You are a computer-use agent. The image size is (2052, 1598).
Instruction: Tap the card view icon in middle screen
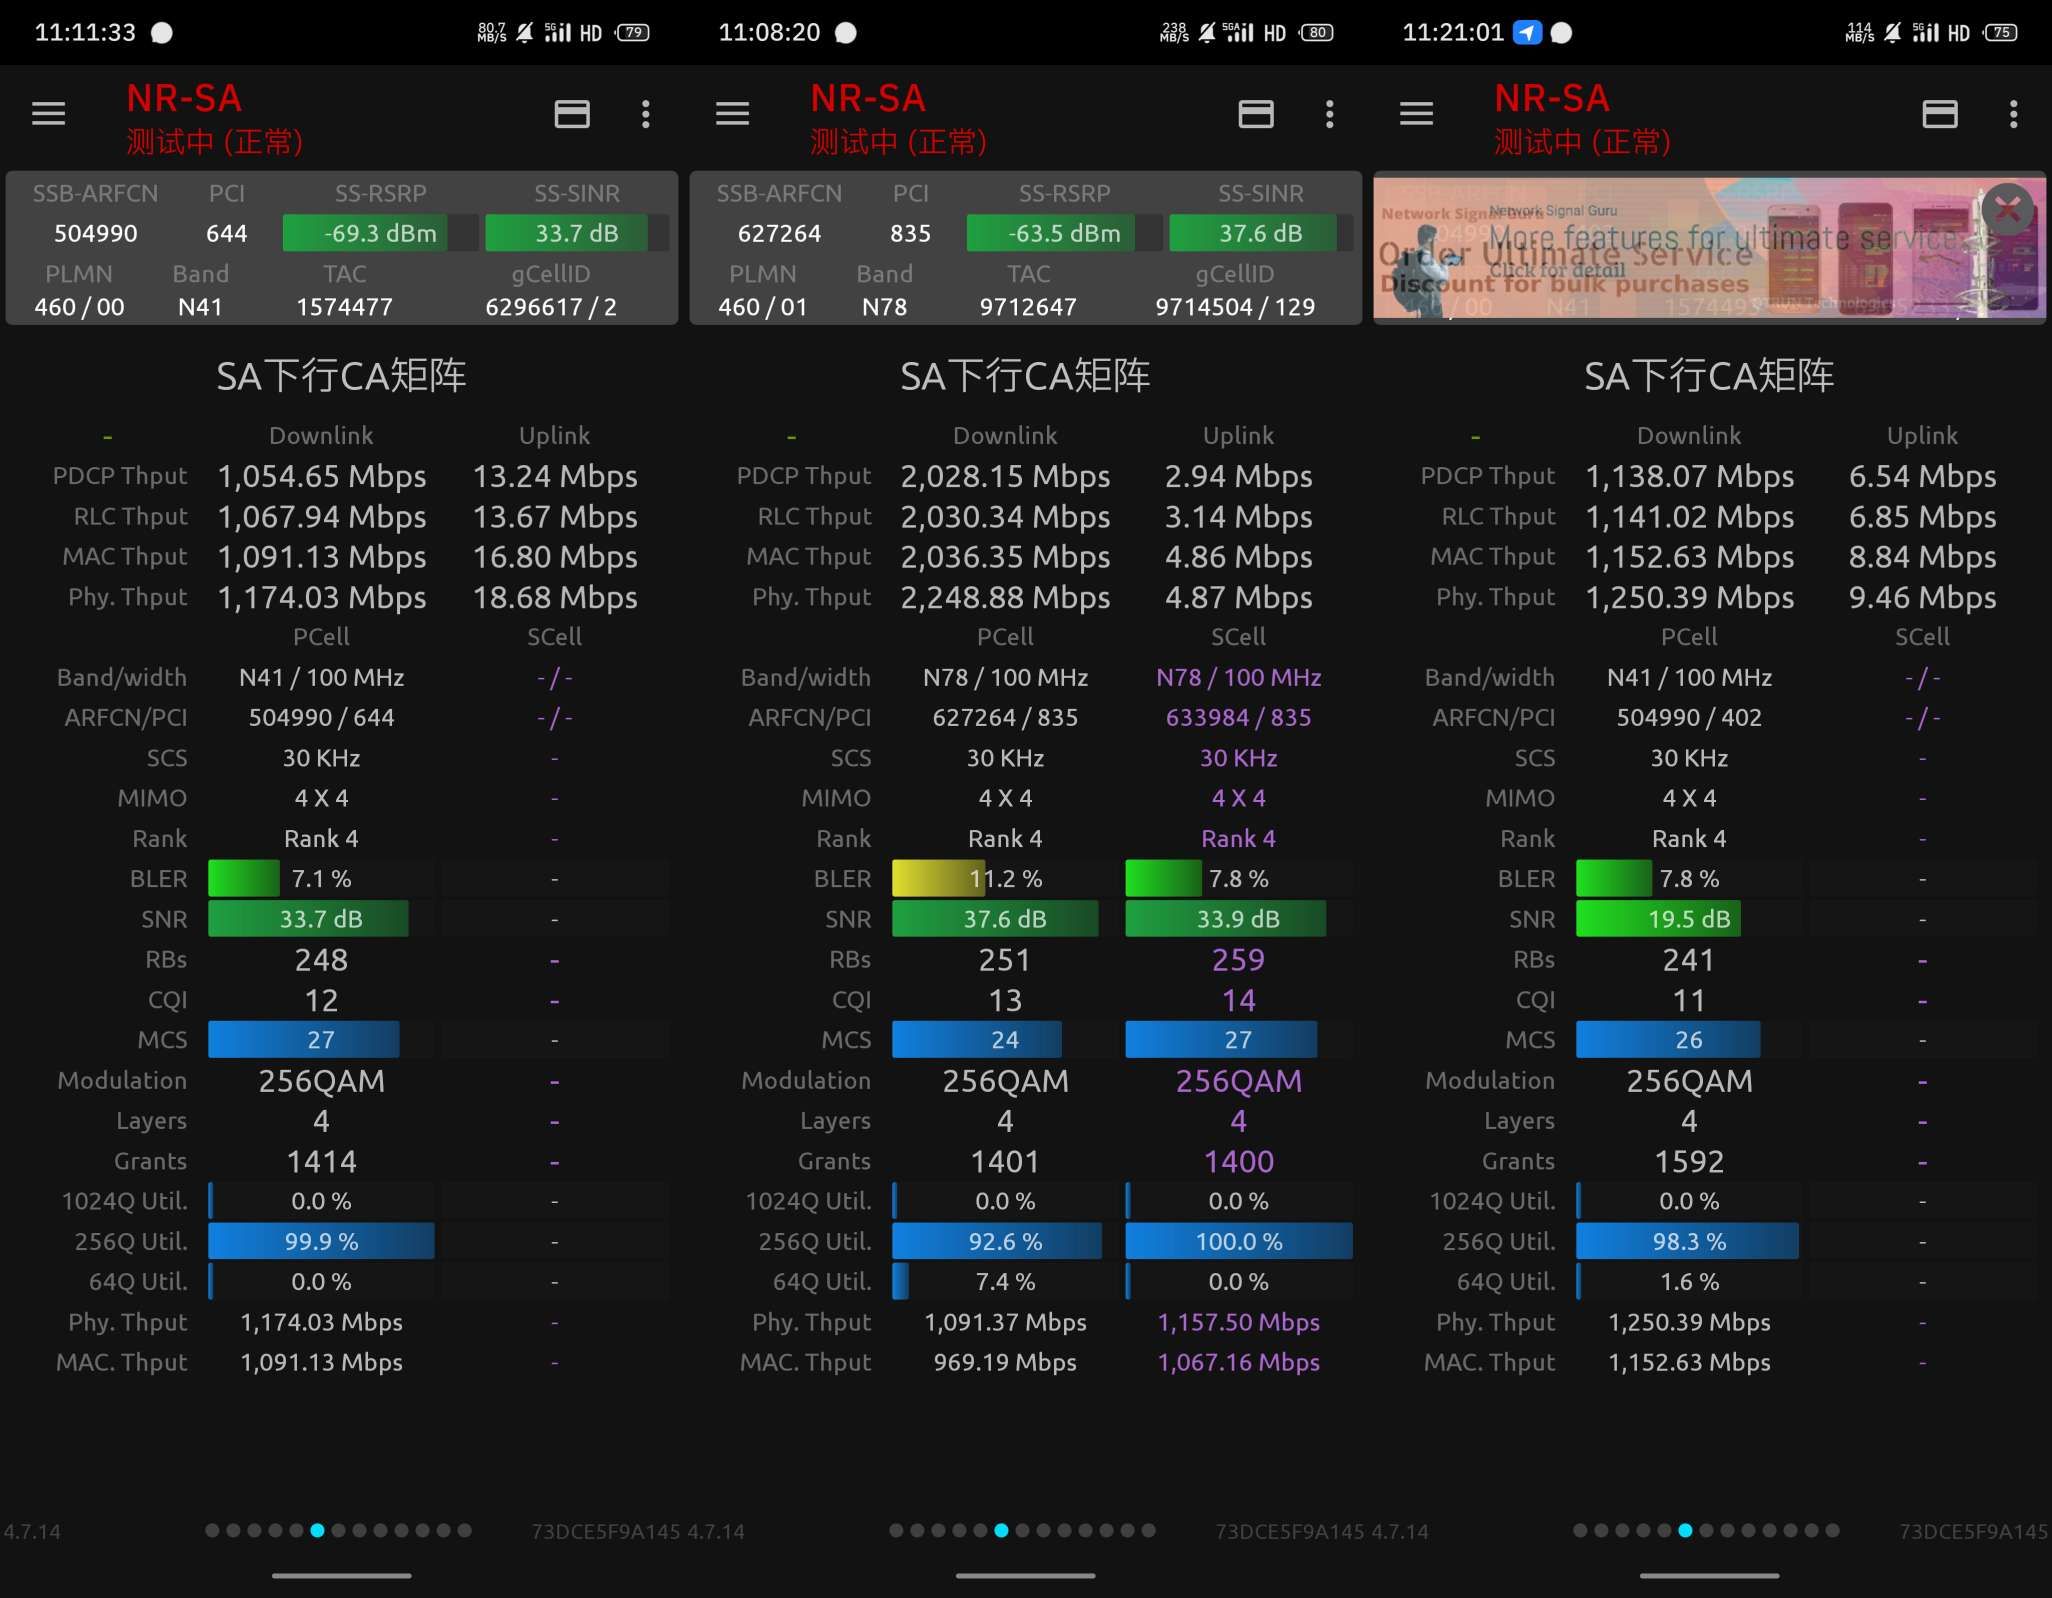(x=1256, y=114)
